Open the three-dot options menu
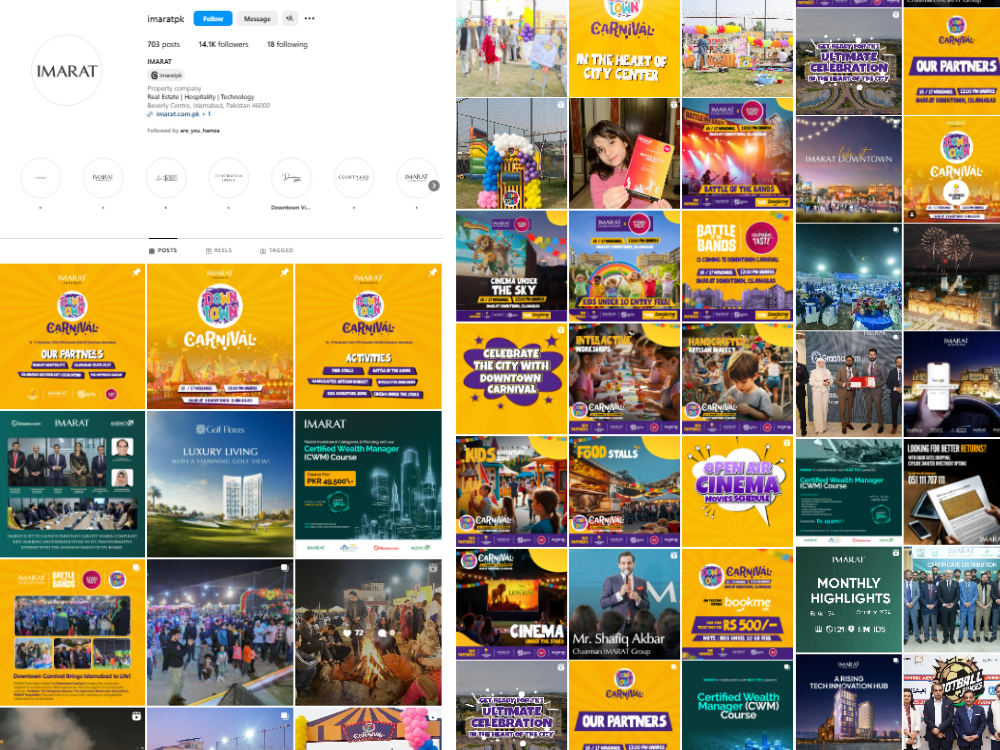This screenshot has width=1000, height=750. [x=309, y=18]
